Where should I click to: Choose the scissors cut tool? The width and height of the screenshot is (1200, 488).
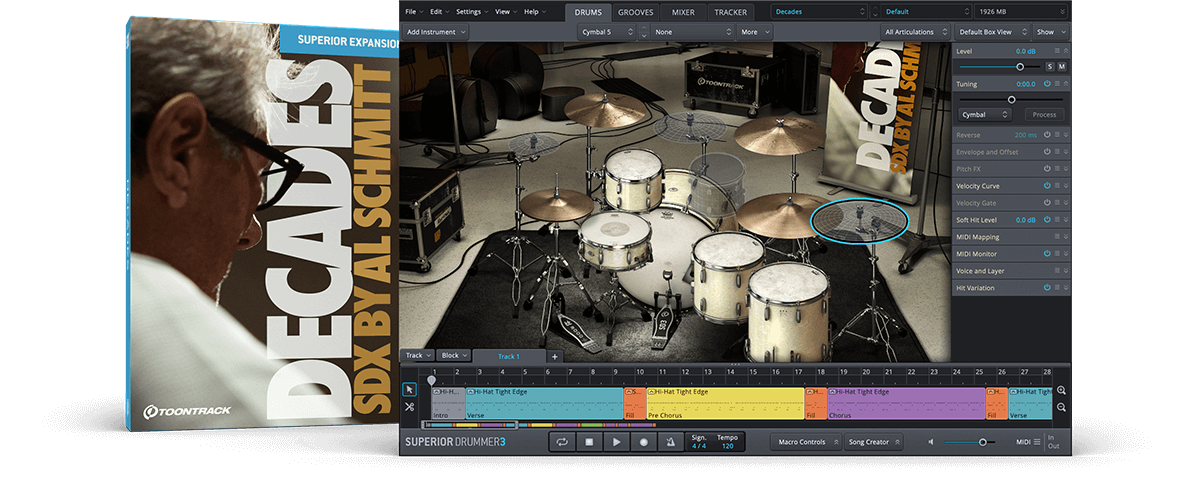click(x=409, y=407)
